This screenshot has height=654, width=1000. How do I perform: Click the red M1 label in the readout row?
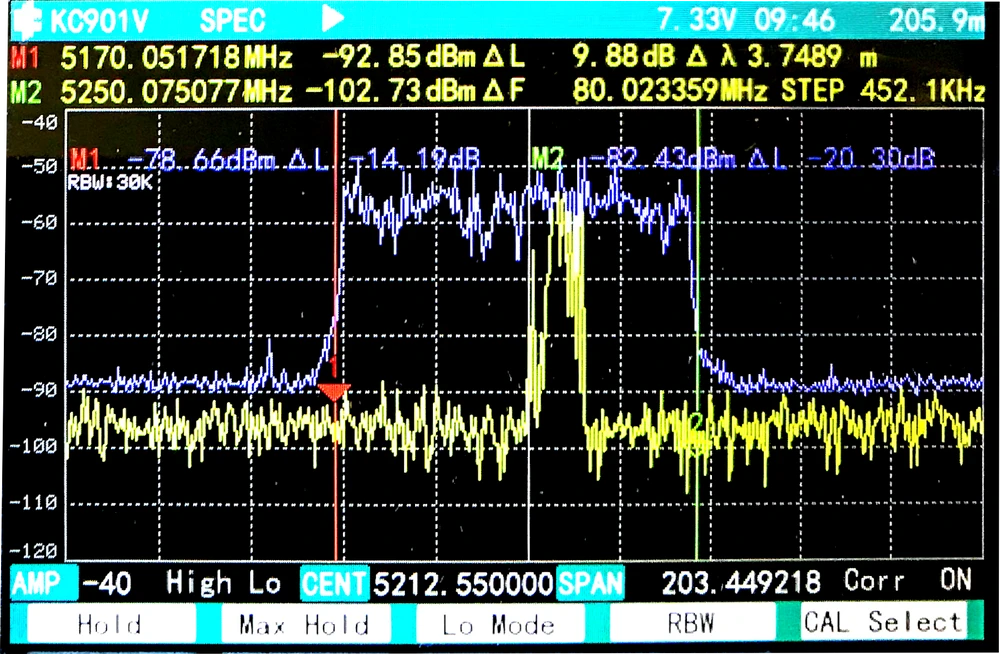[27, 58]
